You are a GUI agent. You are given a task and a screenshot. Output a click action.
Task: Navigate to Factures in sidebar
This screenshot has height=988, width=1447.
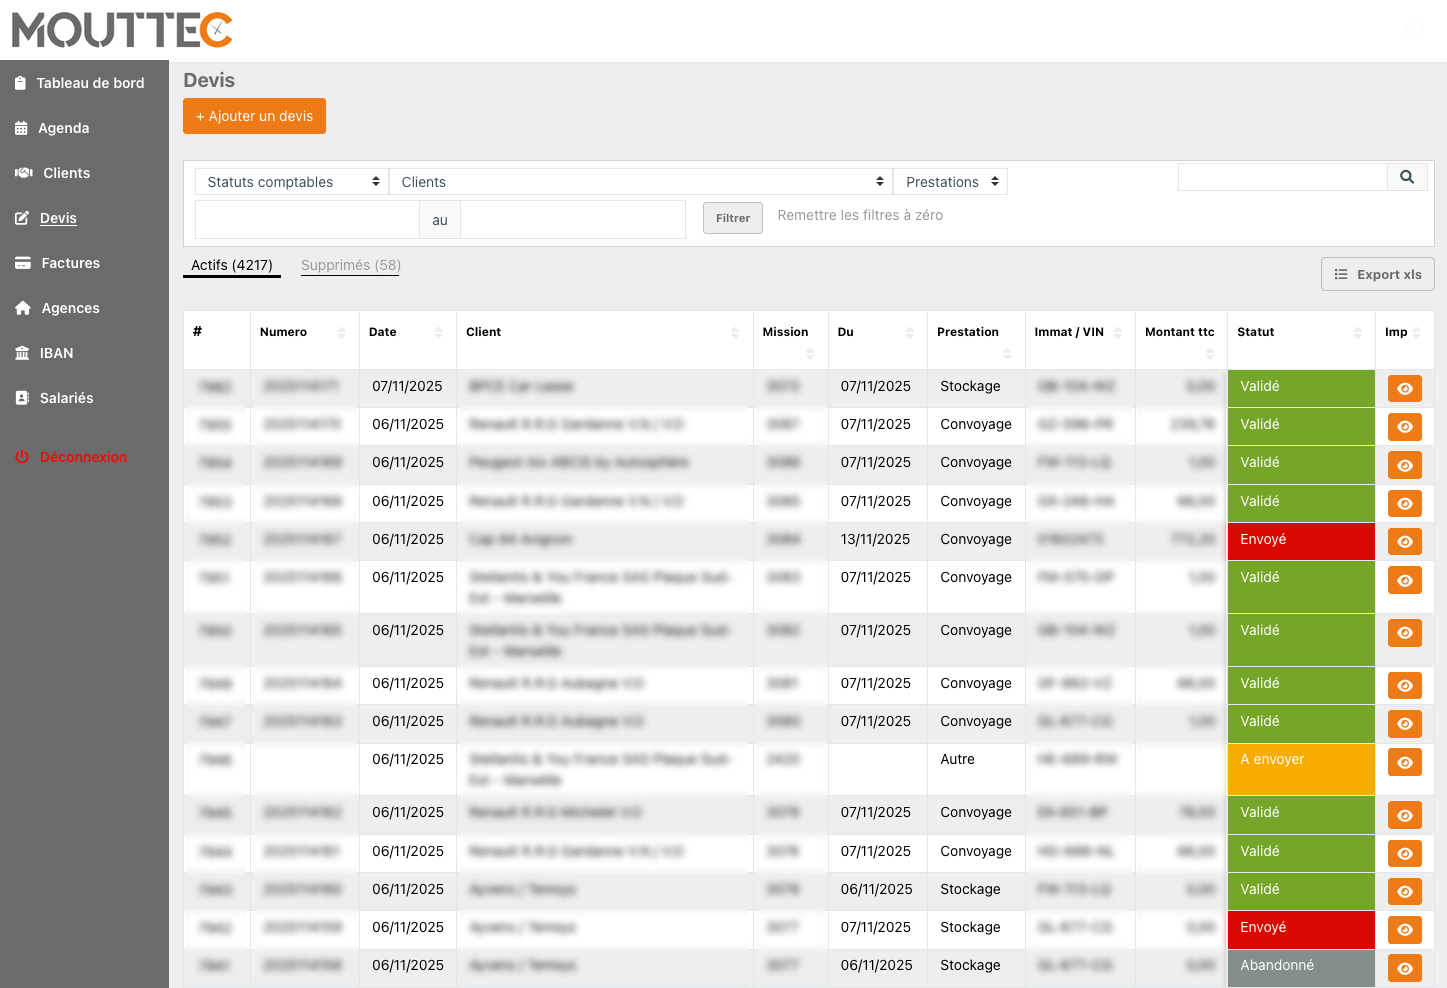[70, 263]
